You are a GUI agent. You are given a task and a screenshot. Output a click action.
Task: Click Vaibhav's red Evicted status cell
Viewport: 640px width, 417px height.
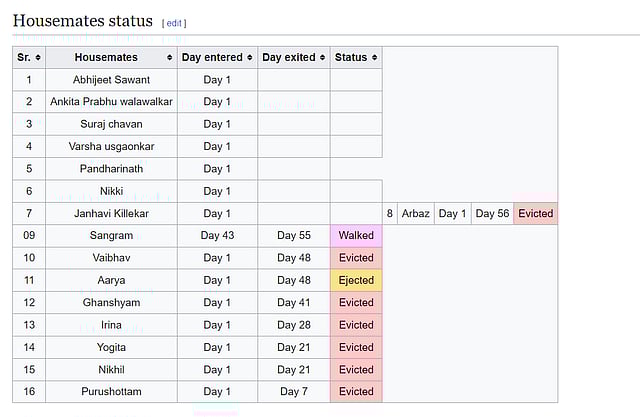click(x=356, y=258)
